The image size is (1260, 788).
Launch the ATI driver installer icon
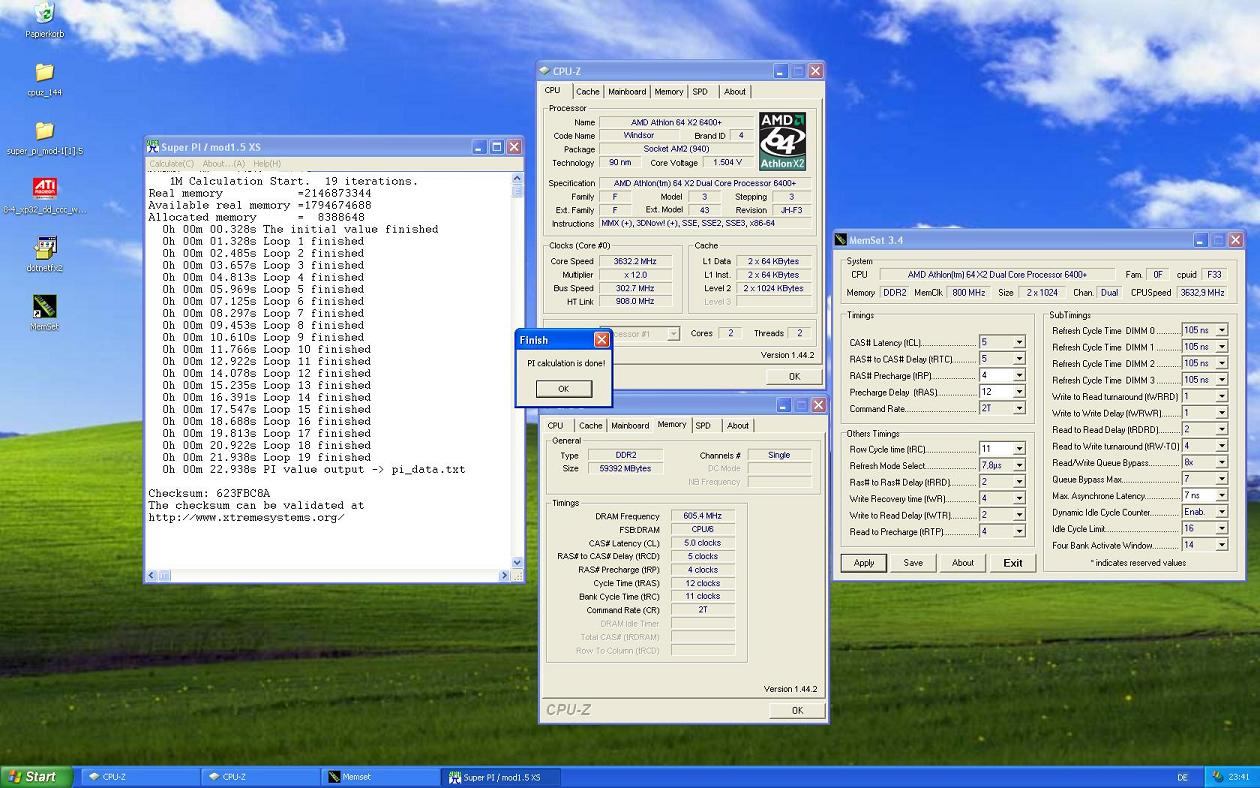pos(44,189)
